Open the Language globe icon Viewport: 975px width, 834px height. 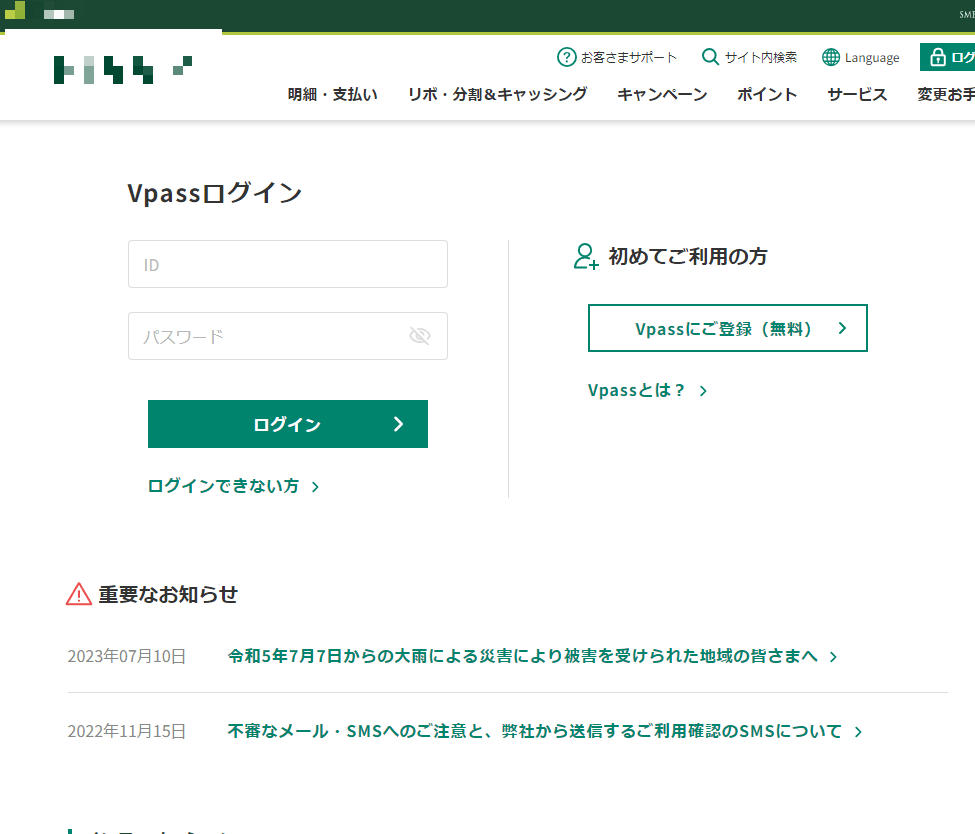pos(833,57)
